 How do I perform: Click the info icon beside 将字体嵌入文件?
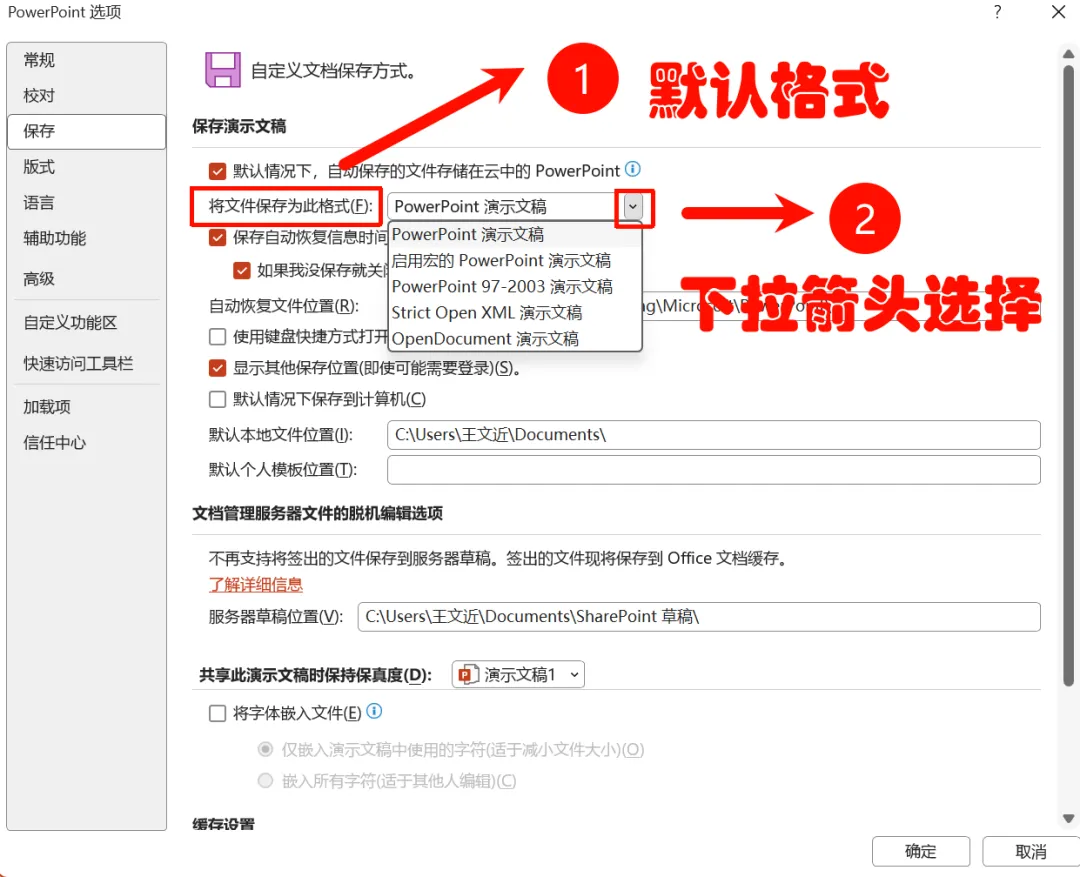coord(374,711)
